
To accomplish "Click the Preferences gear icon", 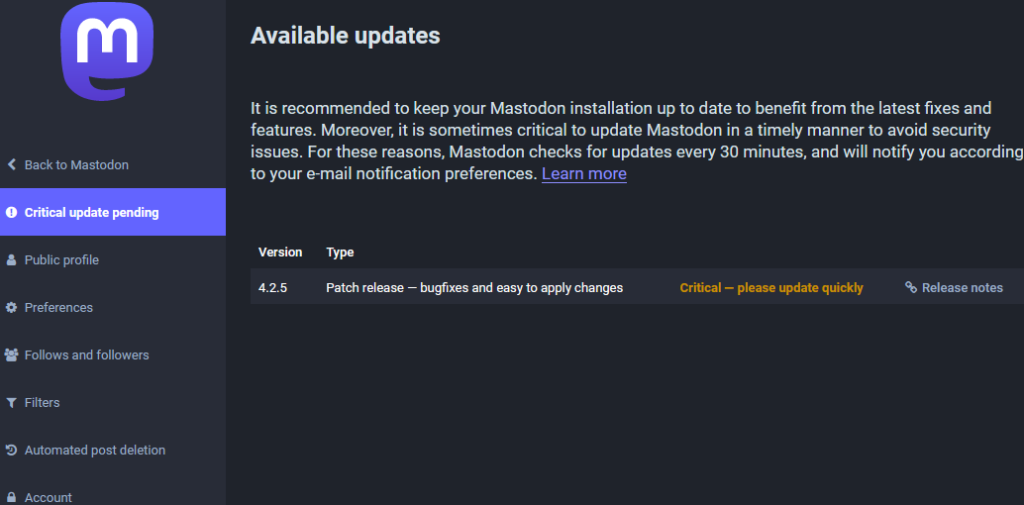I will tap(12, 308).
